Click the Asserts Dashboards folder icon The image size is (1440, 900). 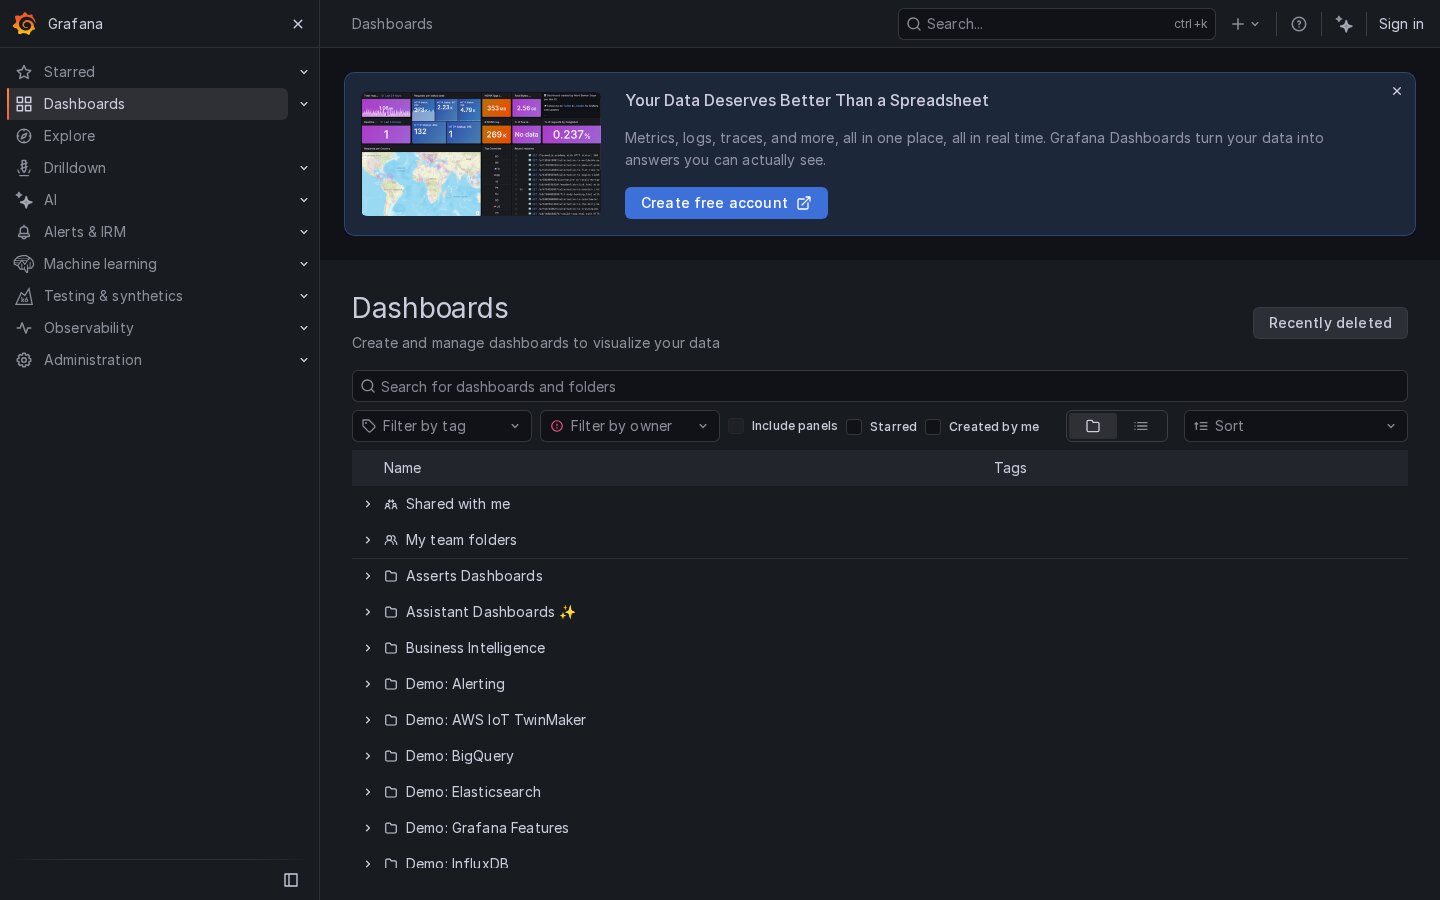coord(391,576)
